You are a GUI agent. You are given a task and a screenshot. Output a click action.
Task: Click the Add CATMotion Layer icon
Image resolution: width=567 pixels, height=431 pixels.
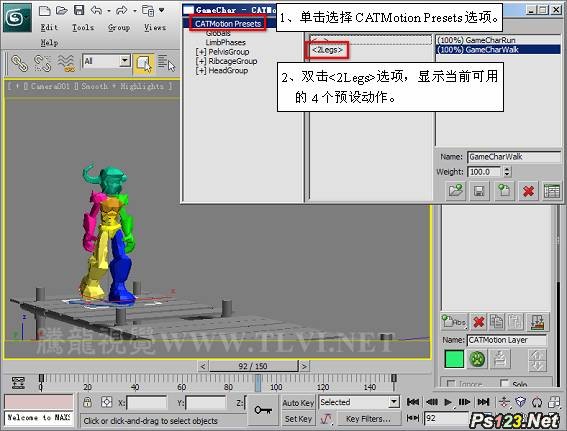tap(504, 191)
